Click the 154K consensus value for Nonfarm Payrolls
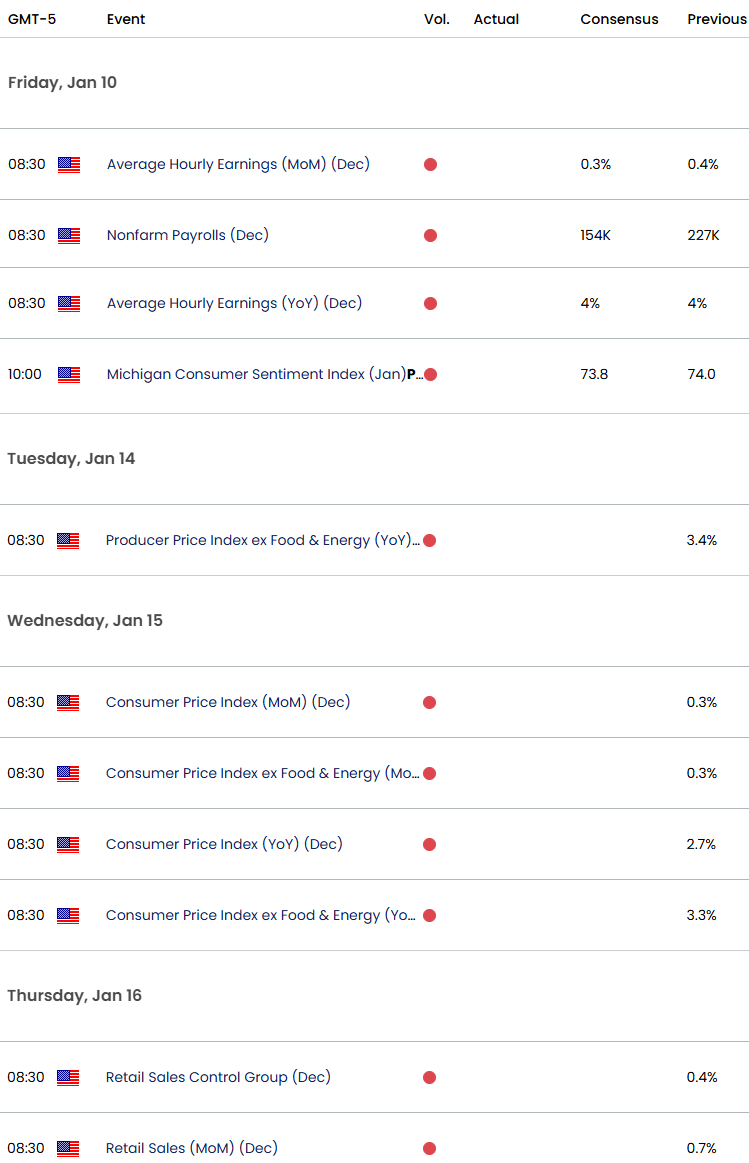 (x=596, y=235)
